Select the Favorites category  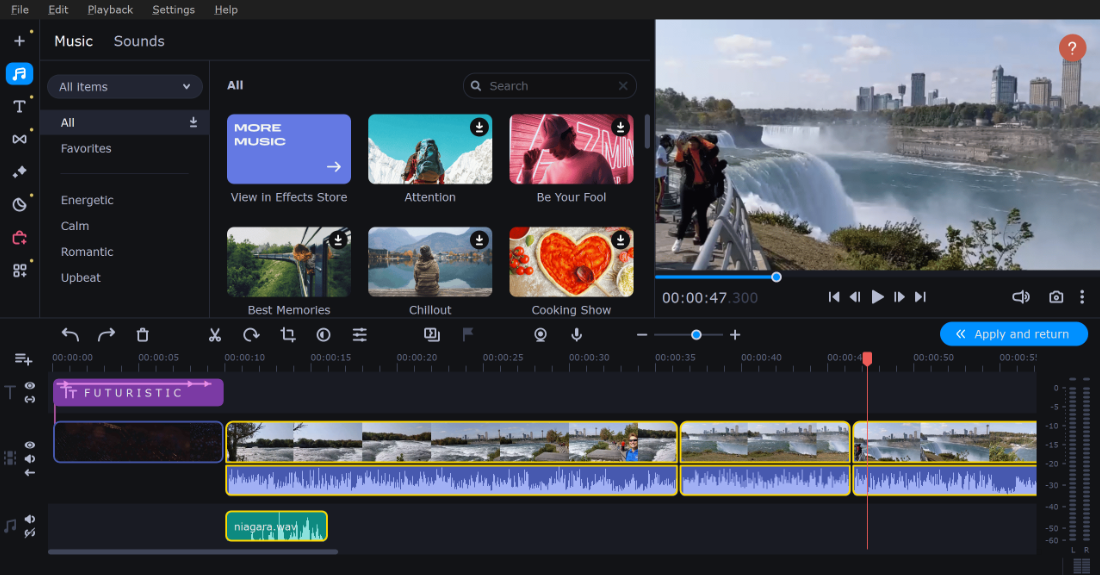click(x=86, y=149)
